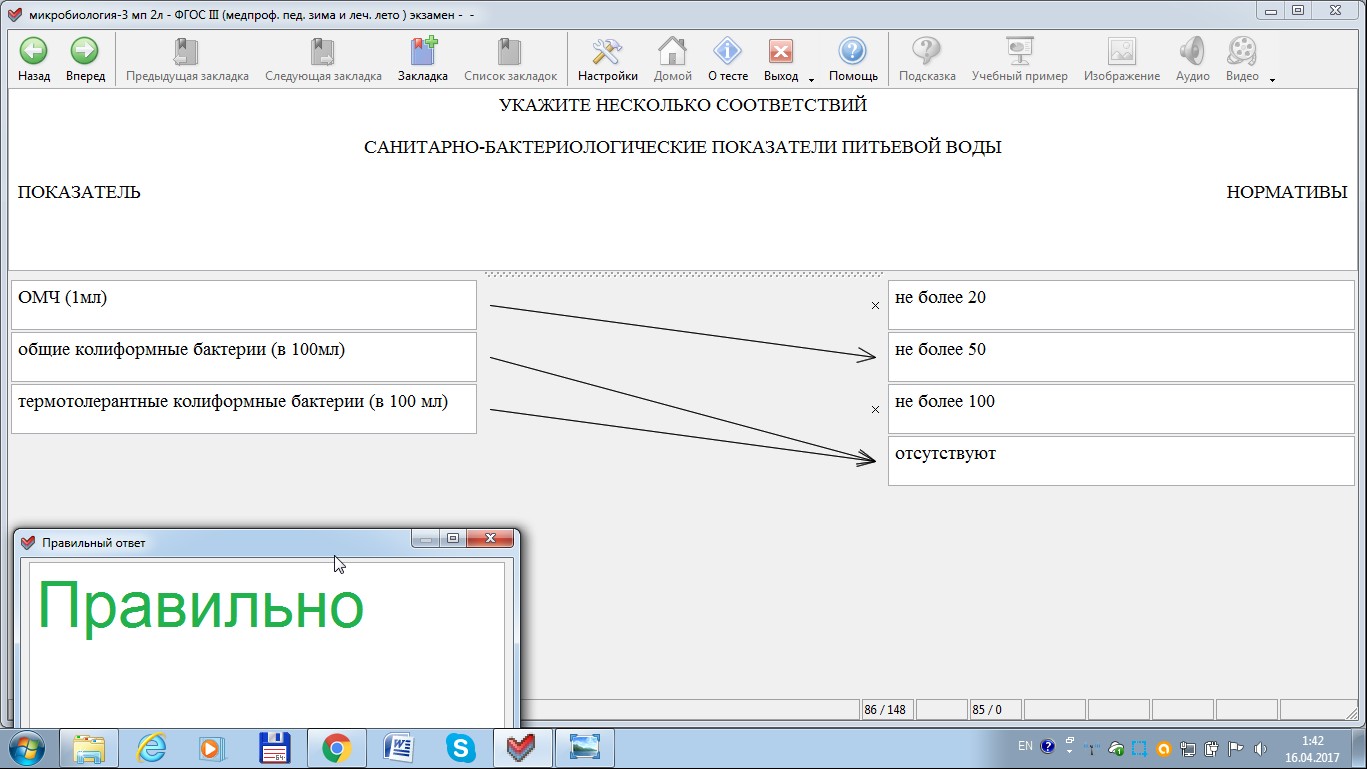Close the Правильный ответ popup
Image resolution: width=1367 pixels, height=769 pixels.
tap(490, 539)
